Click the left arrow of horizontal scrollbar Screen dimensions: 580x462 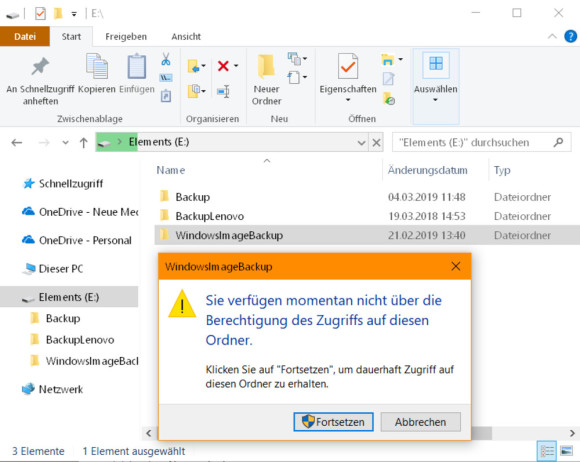click(x=149, y=433)
